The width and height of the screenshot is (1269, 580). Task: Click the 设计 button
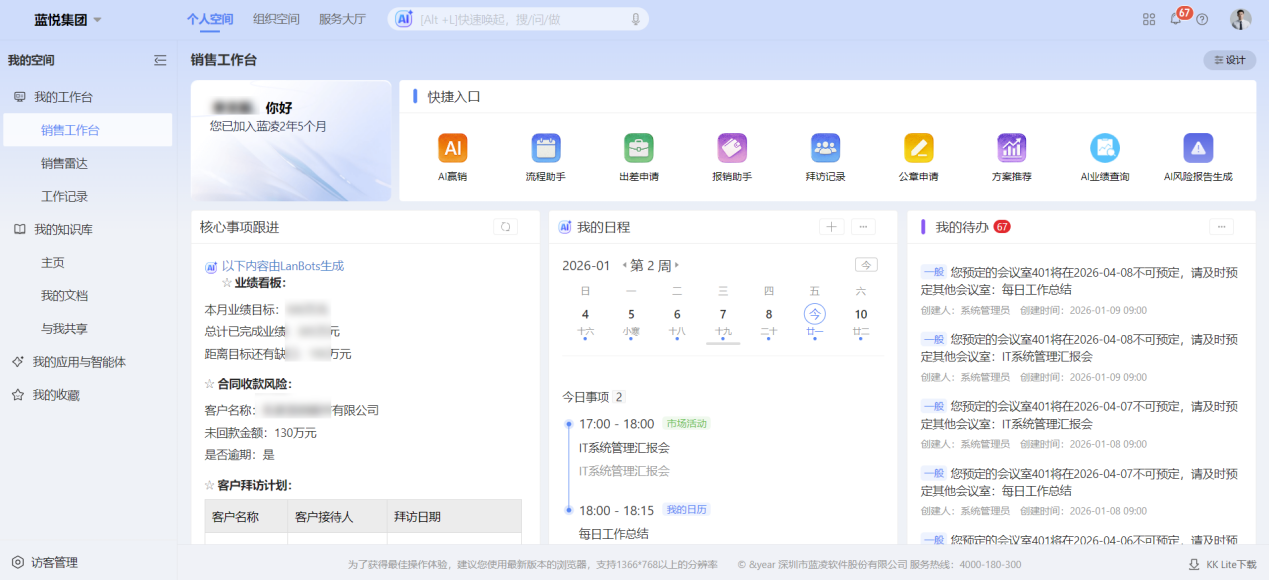pyautogui.click(x=1229, y=60)
